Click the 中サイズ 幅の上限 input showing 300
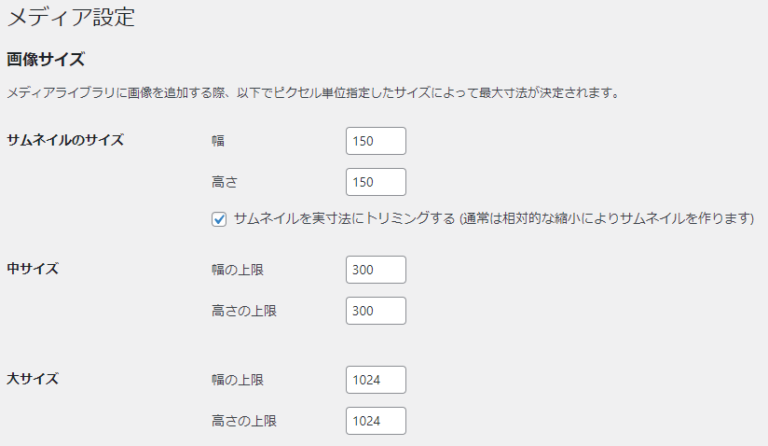768x446 pixels. click(375, 270)
